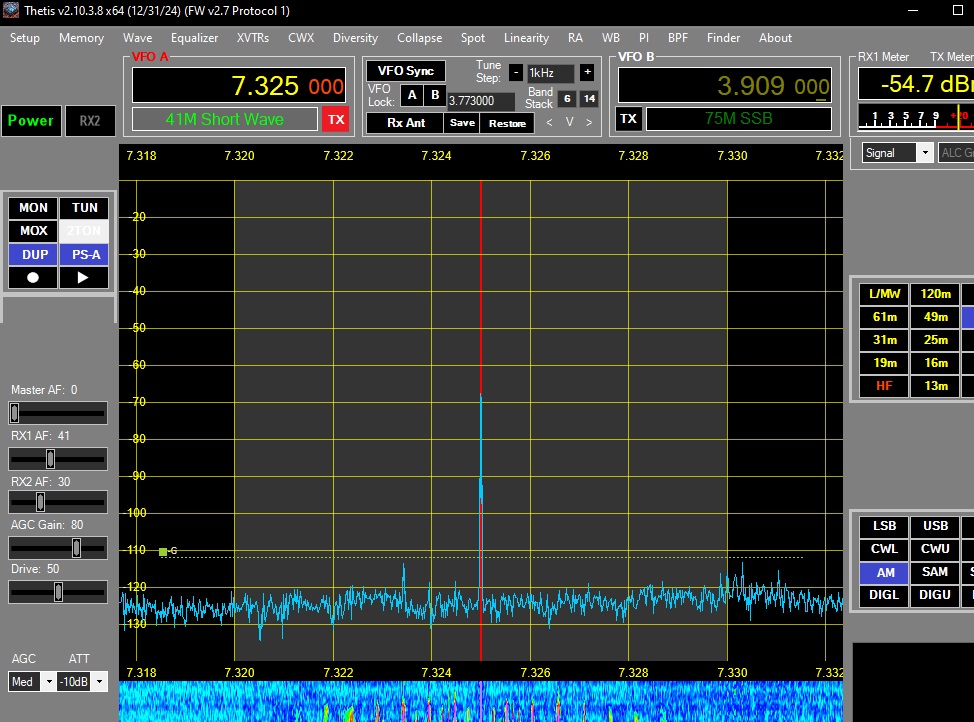The image size is (974, 722).
Task: Click the AGC Gain slider
Action: coord(58,548)
